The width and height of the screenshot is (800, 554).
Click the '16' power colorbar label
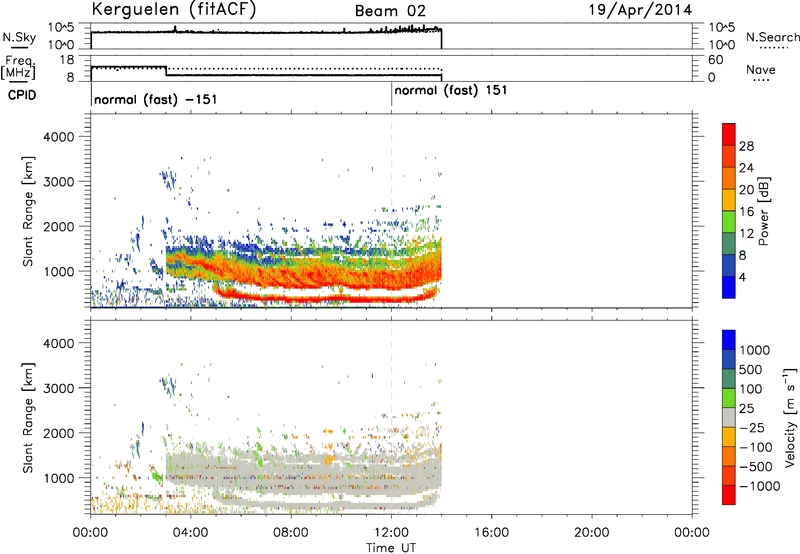(746, 212)
